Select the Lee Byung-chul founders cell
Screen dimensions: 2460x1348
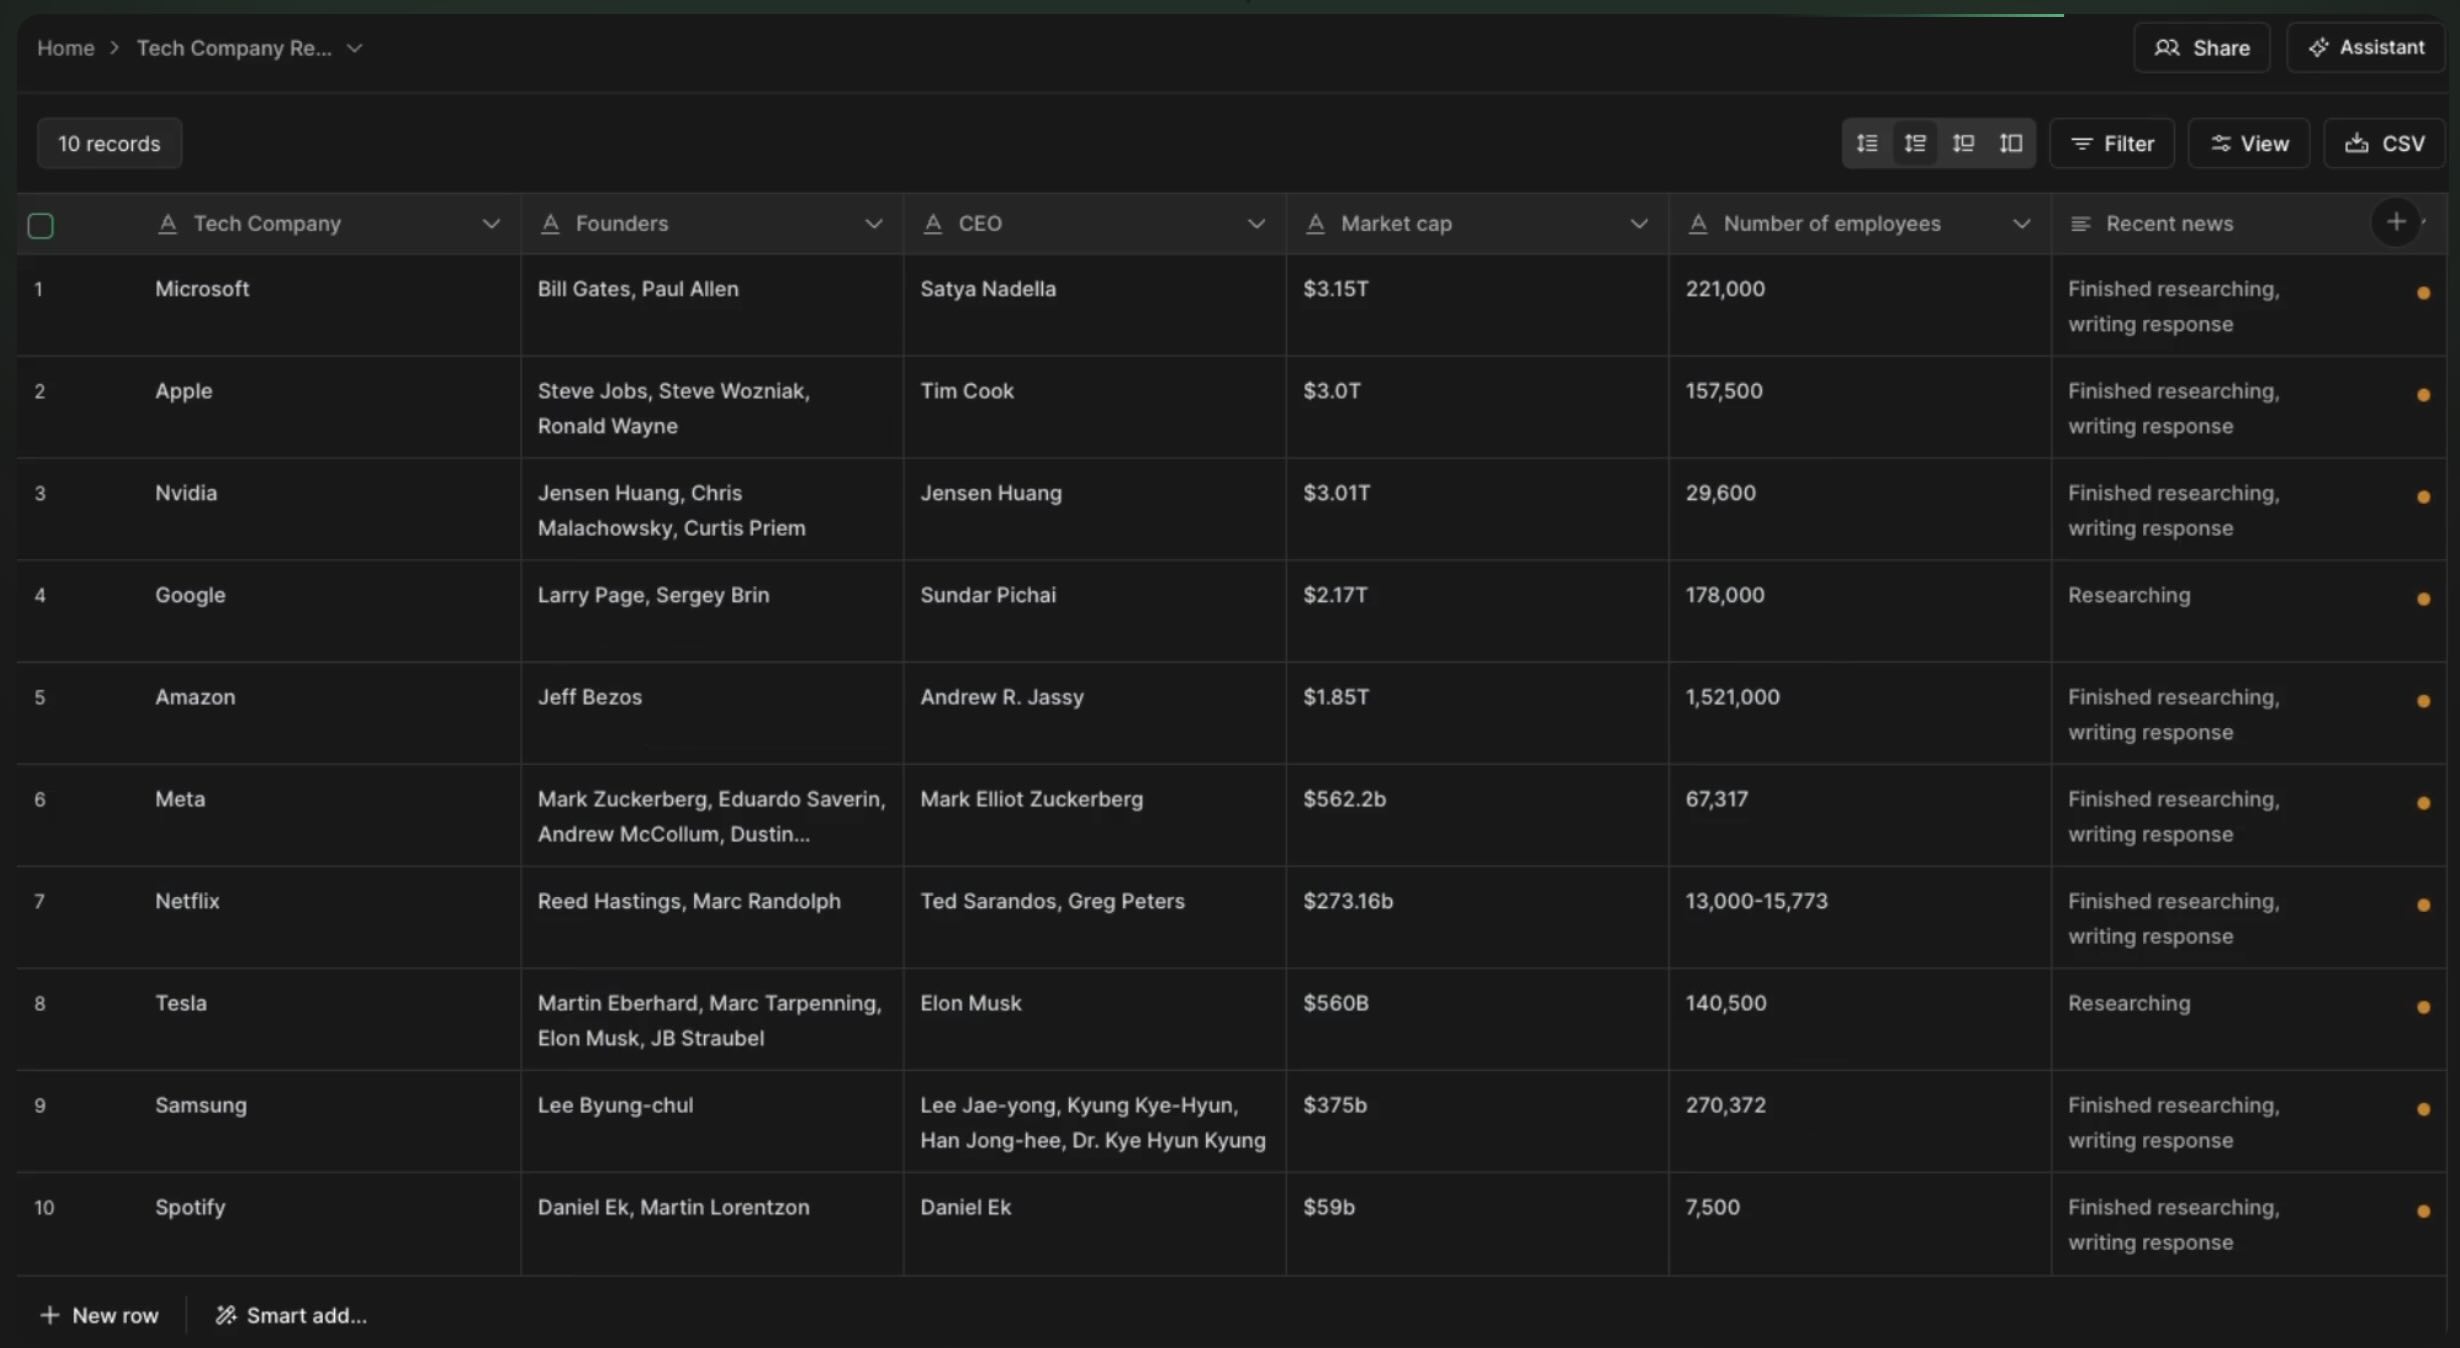(712, 1122)
